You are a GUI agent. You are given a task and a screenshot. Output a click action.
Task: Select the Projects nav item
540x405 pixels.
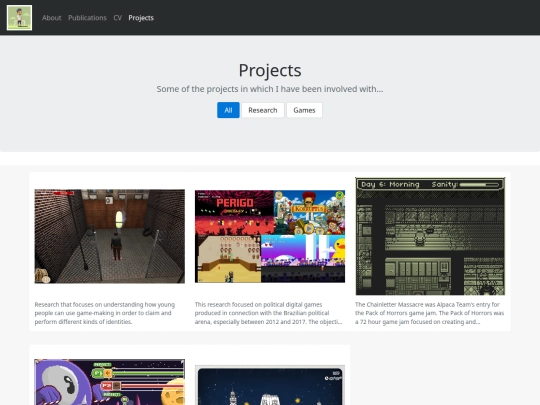(141, 18)
